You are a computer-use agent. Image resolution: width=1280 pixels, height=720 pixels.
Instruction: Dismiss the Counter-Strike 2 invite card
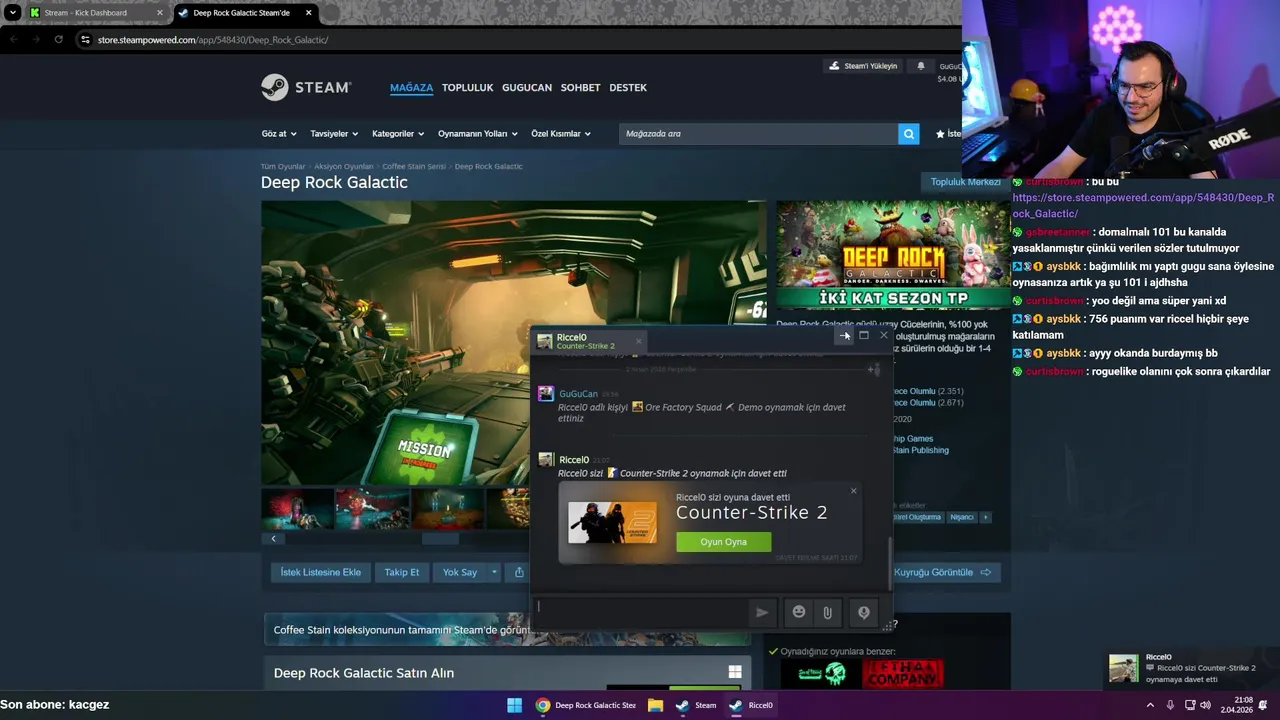click(x=853, y=490)
